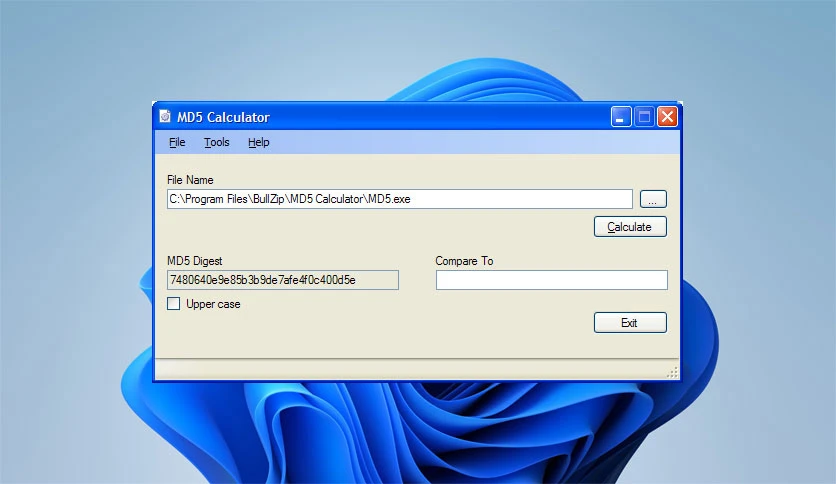
Task: Click the "File Name" label
Action: click(x=190, y=180)
